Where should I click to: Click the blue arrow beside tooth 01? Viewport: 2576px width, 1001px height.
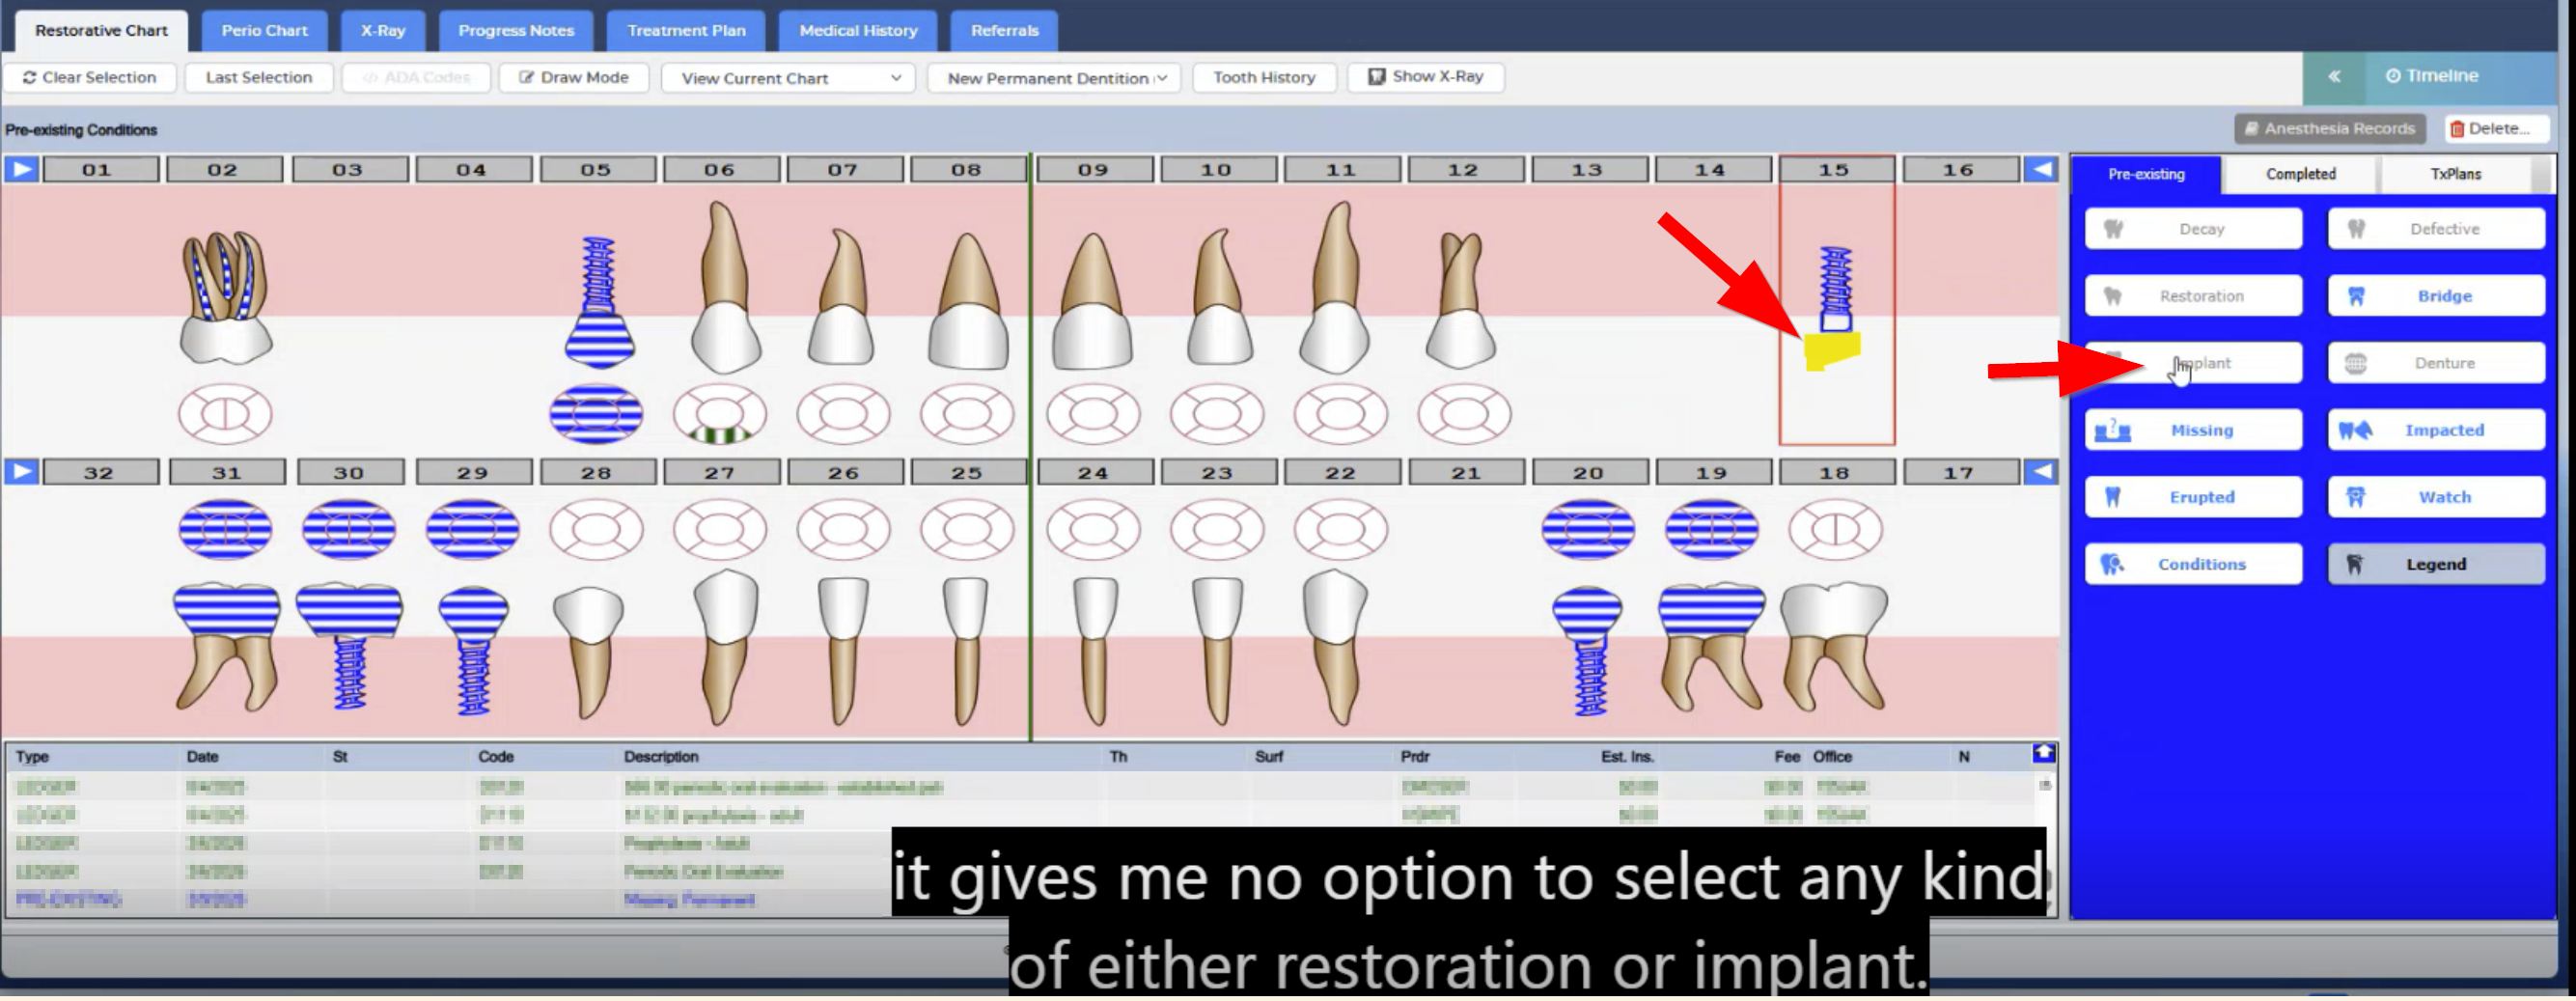coord(21,170)
